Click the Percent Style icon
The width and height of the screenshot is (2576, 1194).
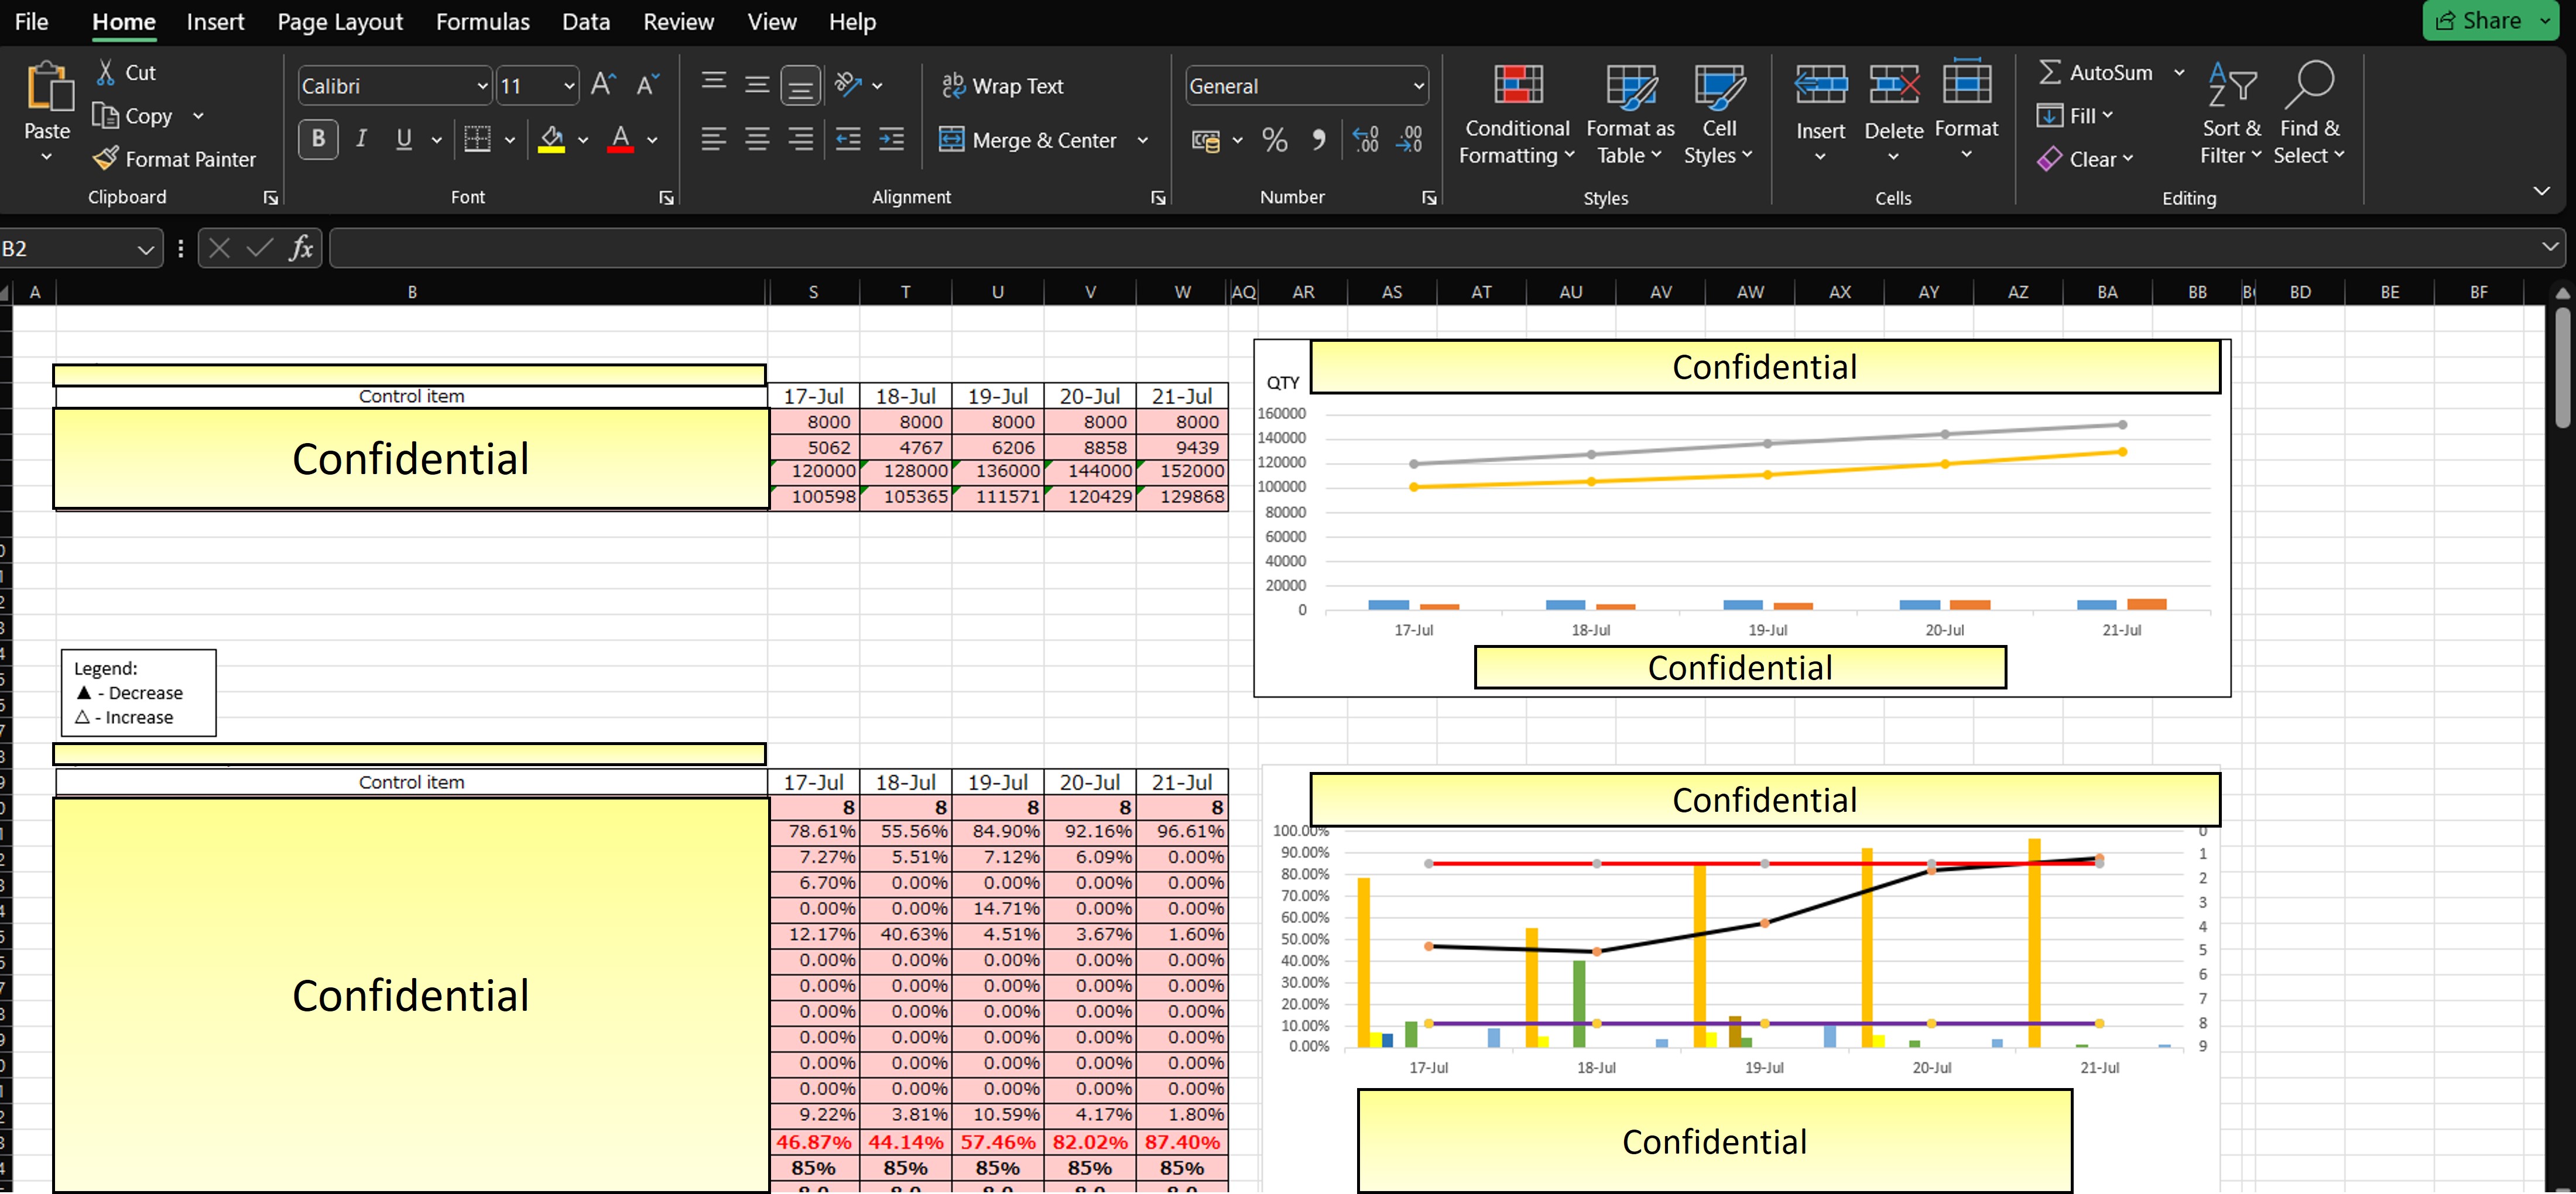1274,140
